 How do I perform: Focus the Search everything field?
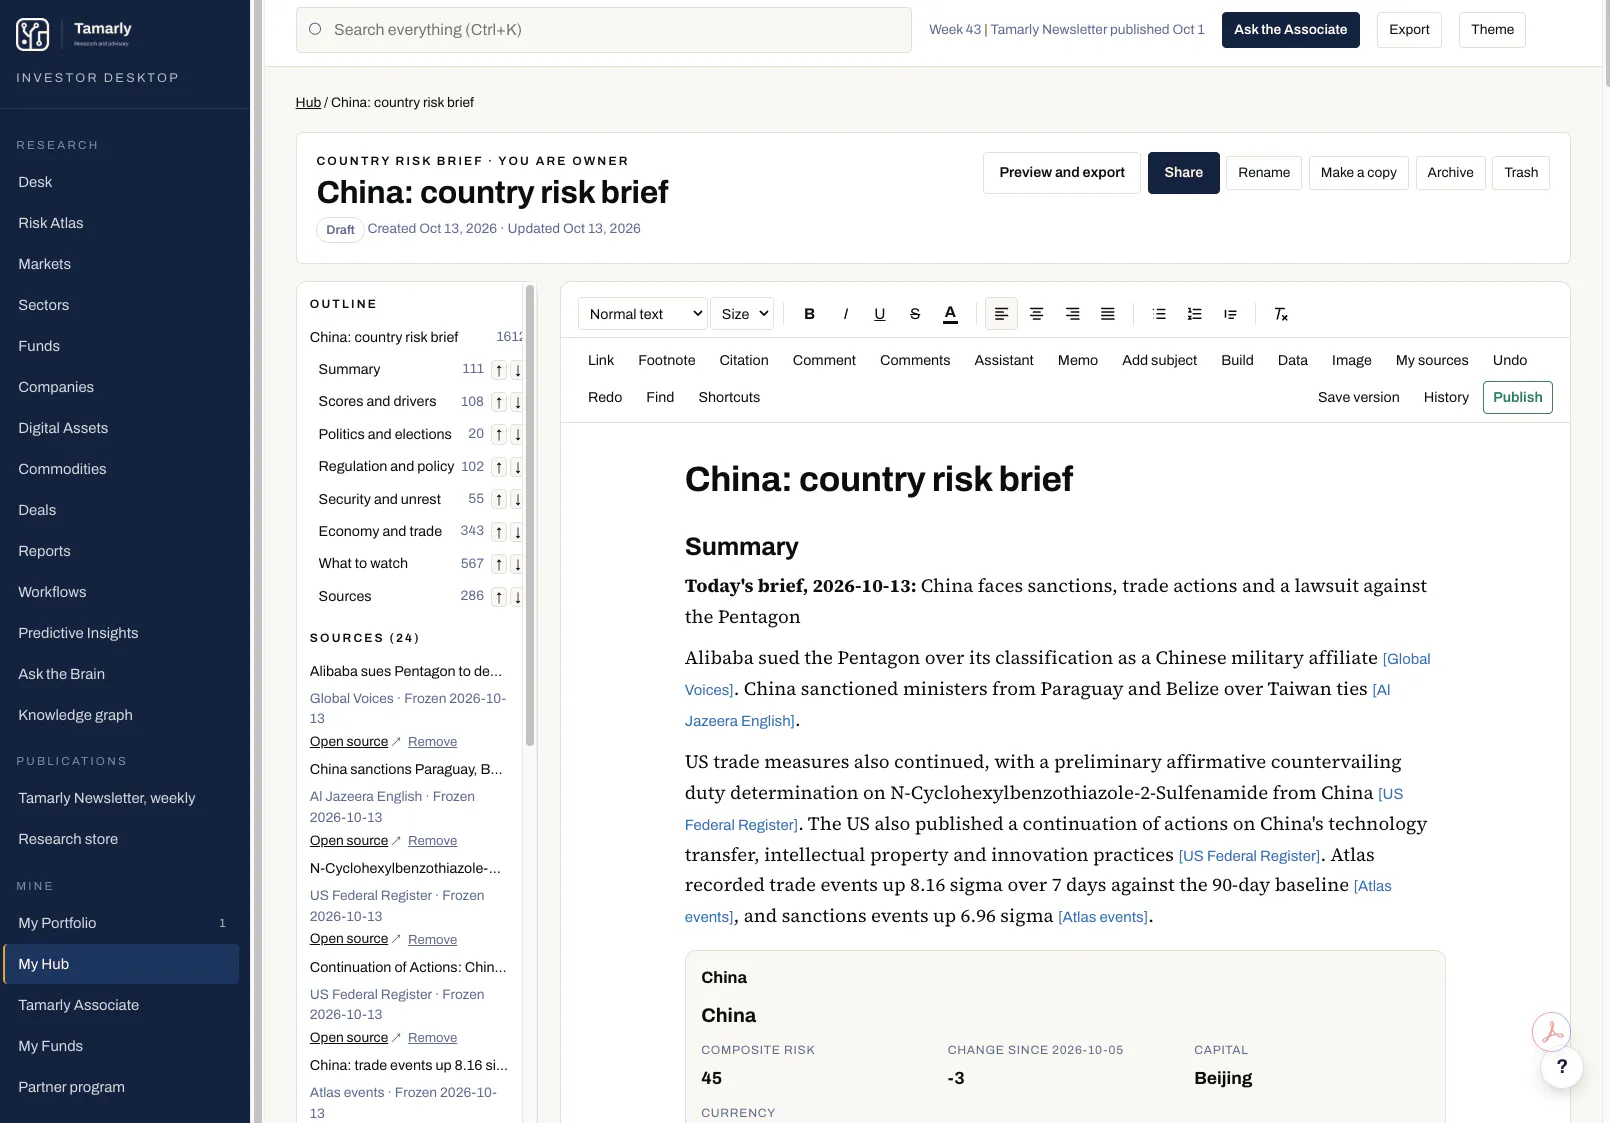pos(604,30)
